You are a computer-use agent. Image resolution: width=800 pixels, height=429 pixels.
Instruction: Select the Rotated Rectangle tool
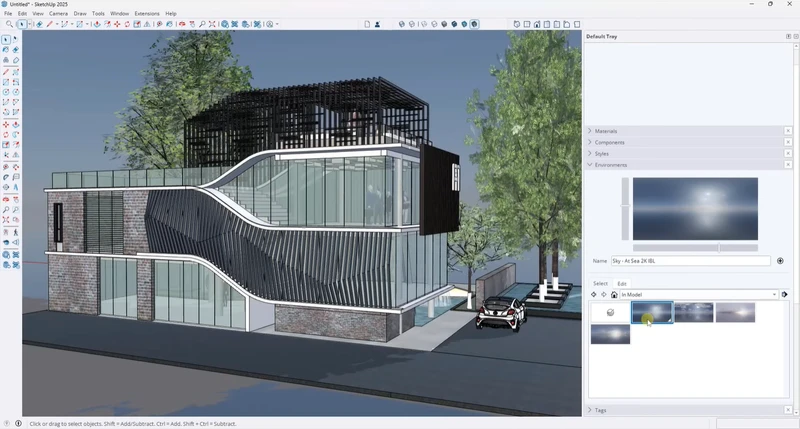coord(16,82)
